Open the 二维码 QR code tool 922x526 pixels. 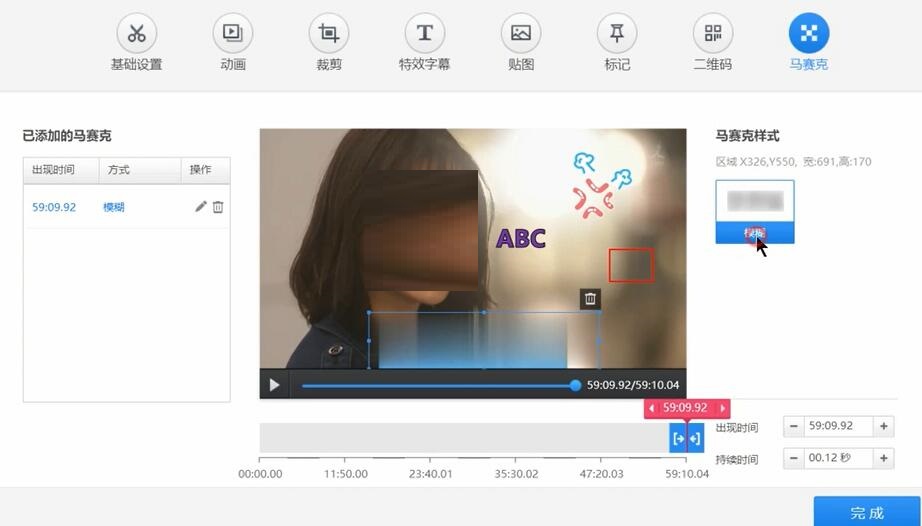point(712,34)
